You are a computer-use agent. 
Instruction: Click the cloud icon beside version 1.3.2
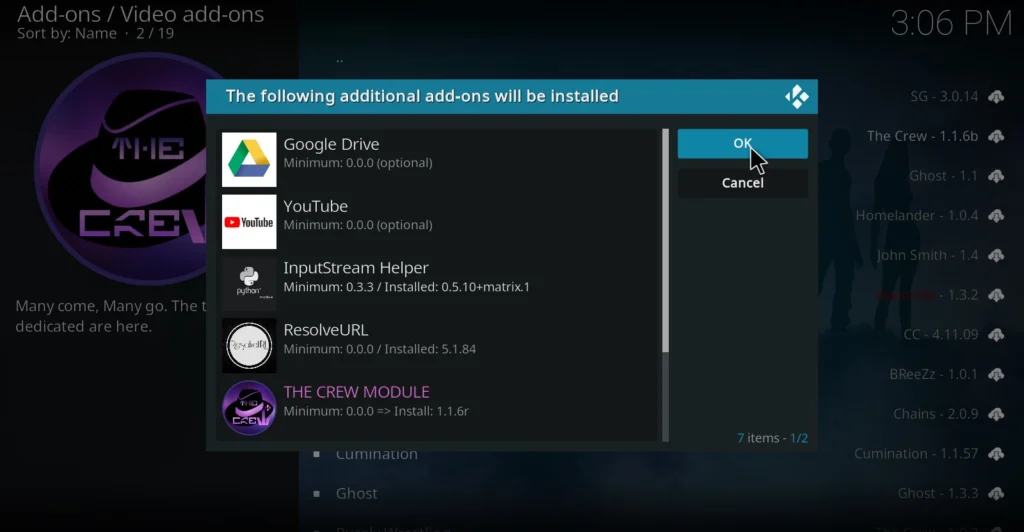pyautogui.click(x=996, y=296)
